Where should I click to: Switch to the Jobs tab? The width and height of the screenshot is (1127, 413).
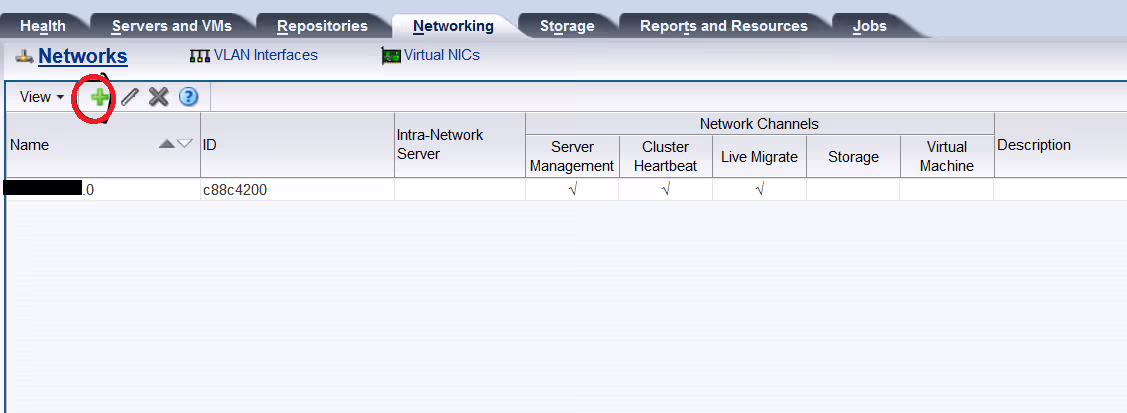[869, 26]
